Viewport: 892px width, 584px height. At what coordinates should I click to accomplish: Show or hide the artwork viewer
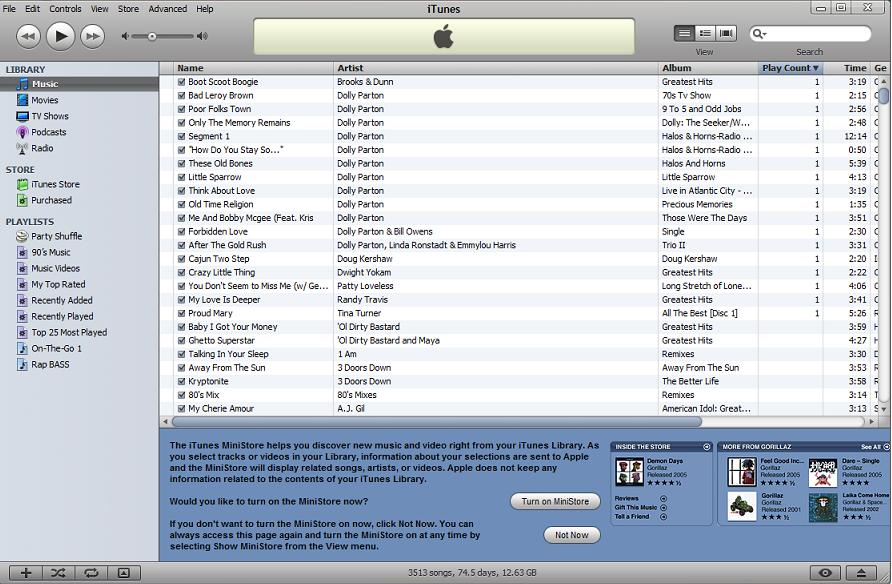coord(124,573)
